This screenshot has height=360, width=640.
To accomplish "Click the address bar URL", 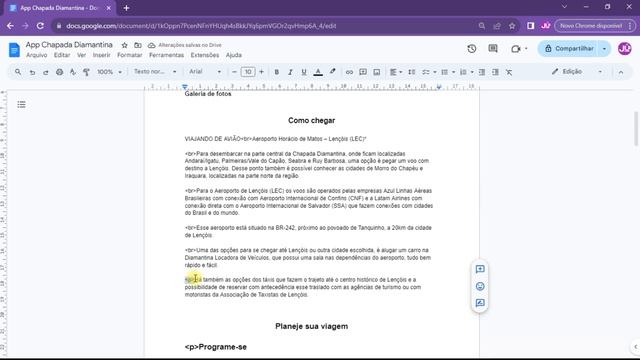I will point(201,26).
